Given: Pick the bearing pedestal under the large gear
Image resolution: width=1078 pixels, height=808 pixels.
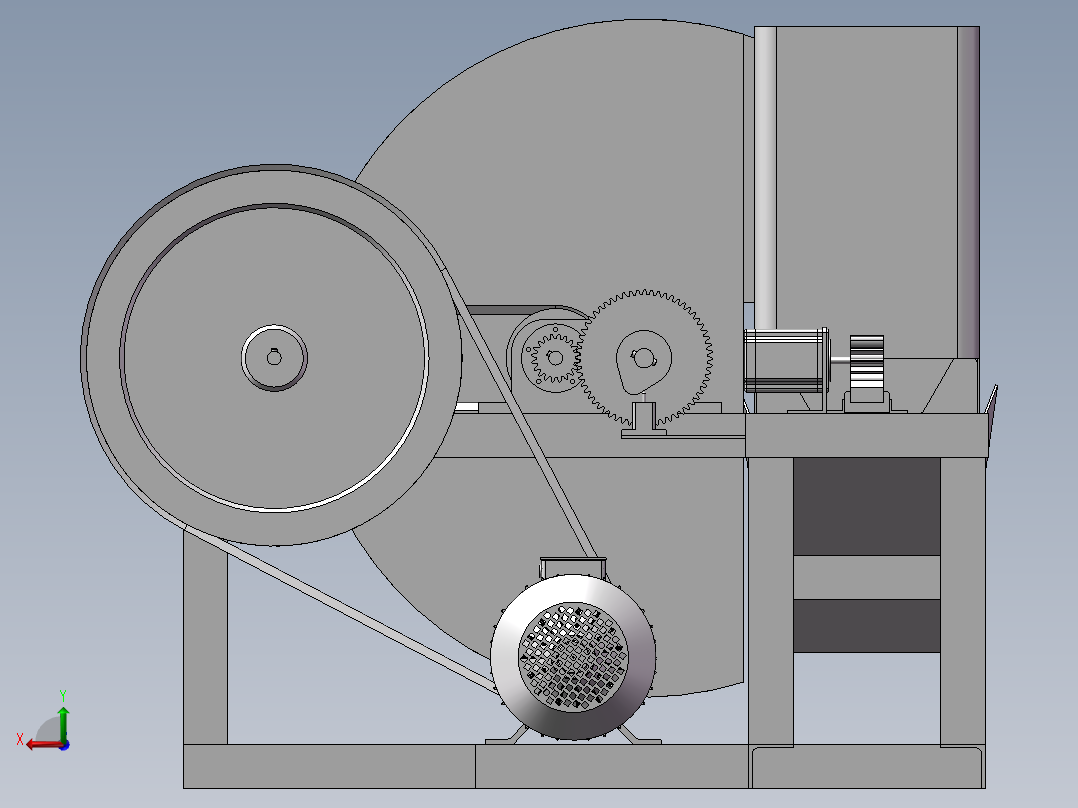Looking at the screenshot, I should (x=644, y=419).
